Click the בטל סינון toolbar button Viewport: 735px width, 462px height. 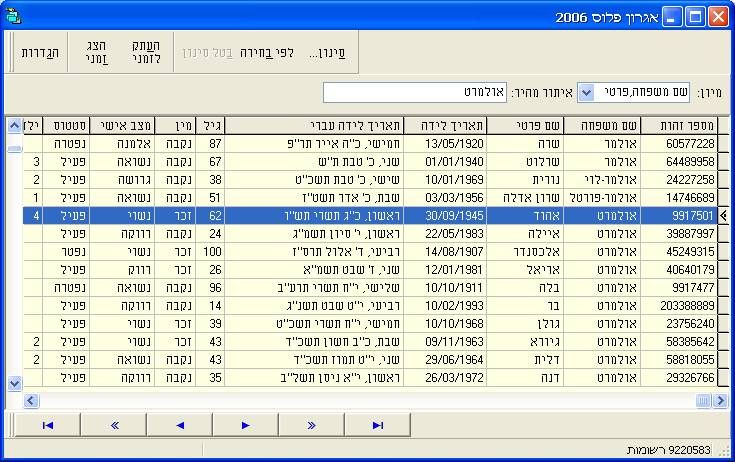(207, 53)
